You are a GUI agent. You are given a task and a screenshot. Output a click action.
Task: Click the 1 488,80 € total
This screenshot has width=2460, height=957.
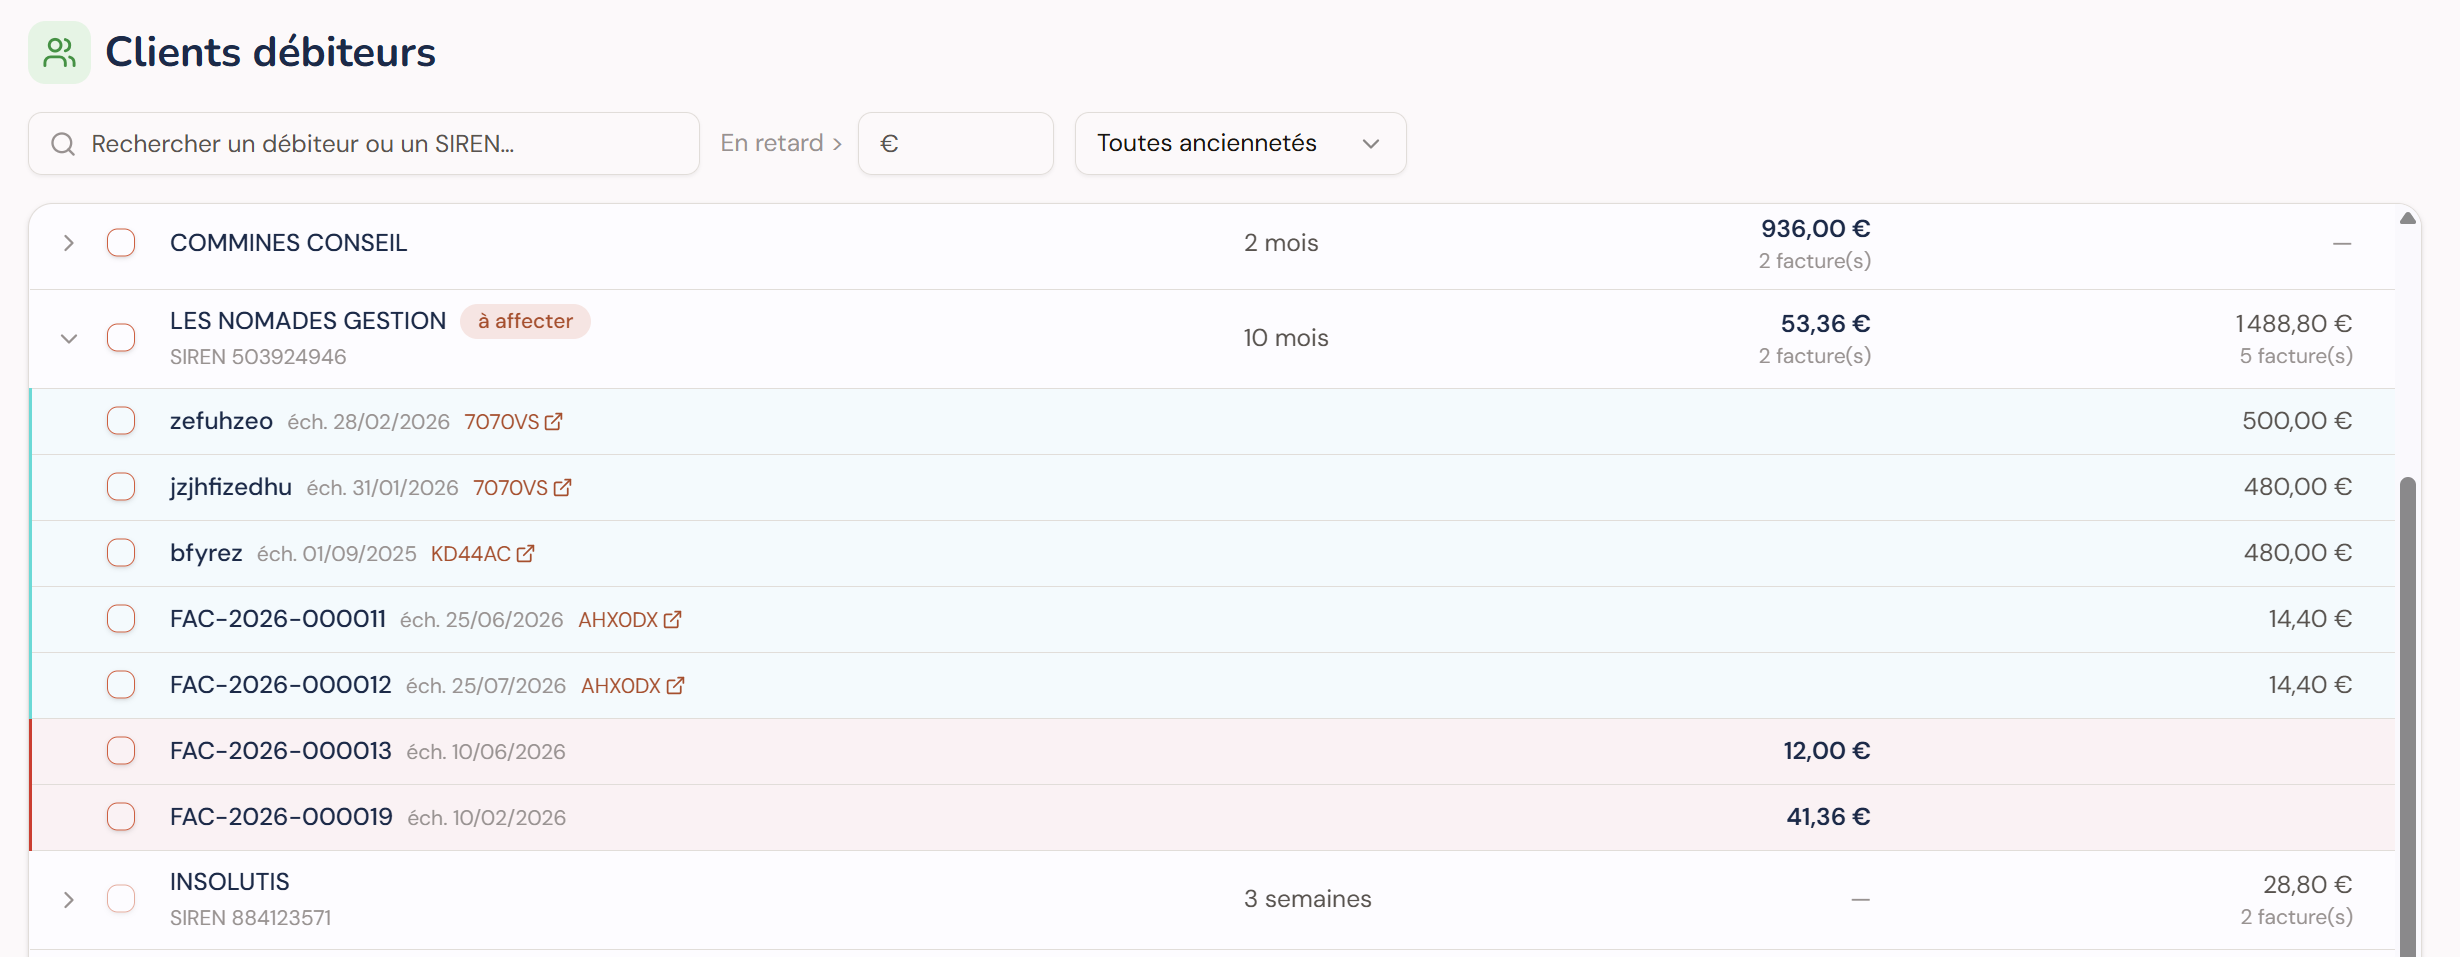(x=2293, y=324)
